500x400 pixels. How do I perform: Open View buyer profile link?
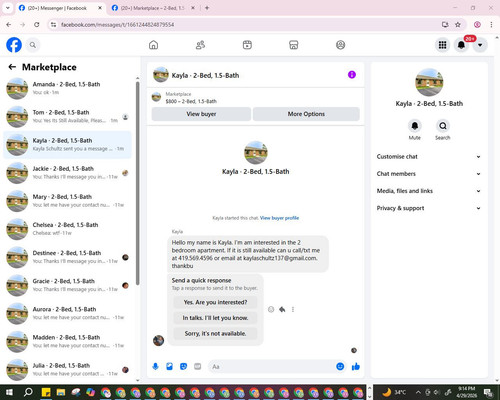click(x=279, y=218)
